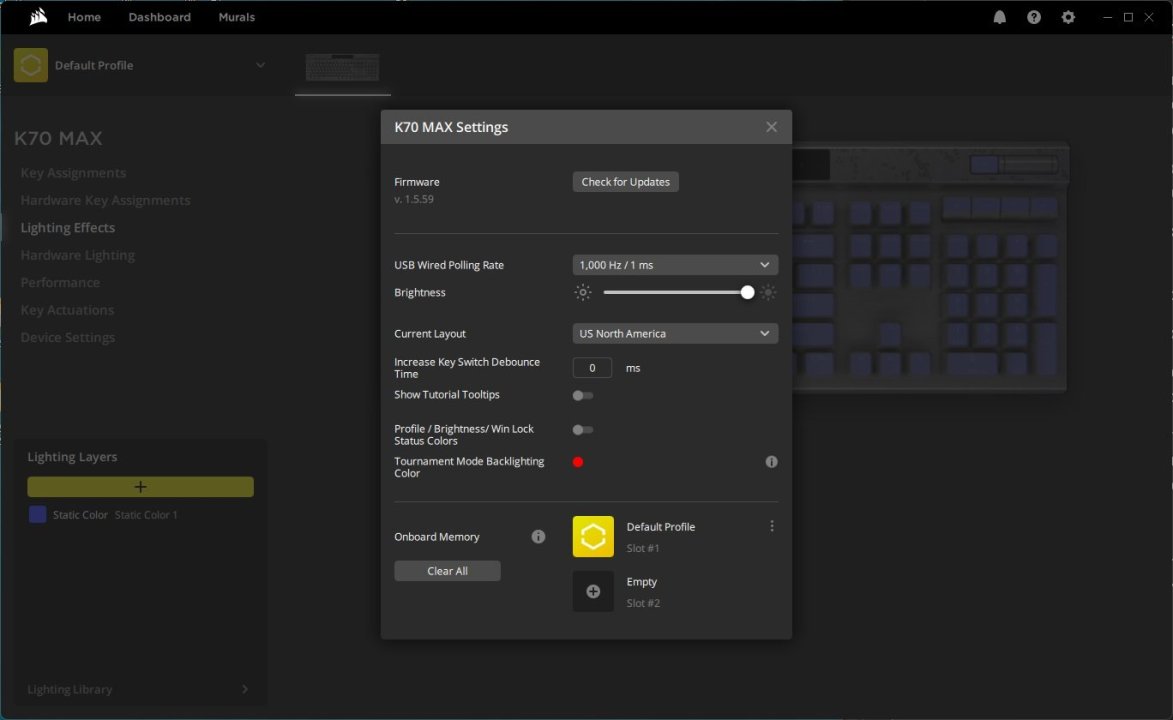Enable Show Tutorial Tooltips toggle
The height and width of the screenshot is (720, 1173).
pos(583,395)
